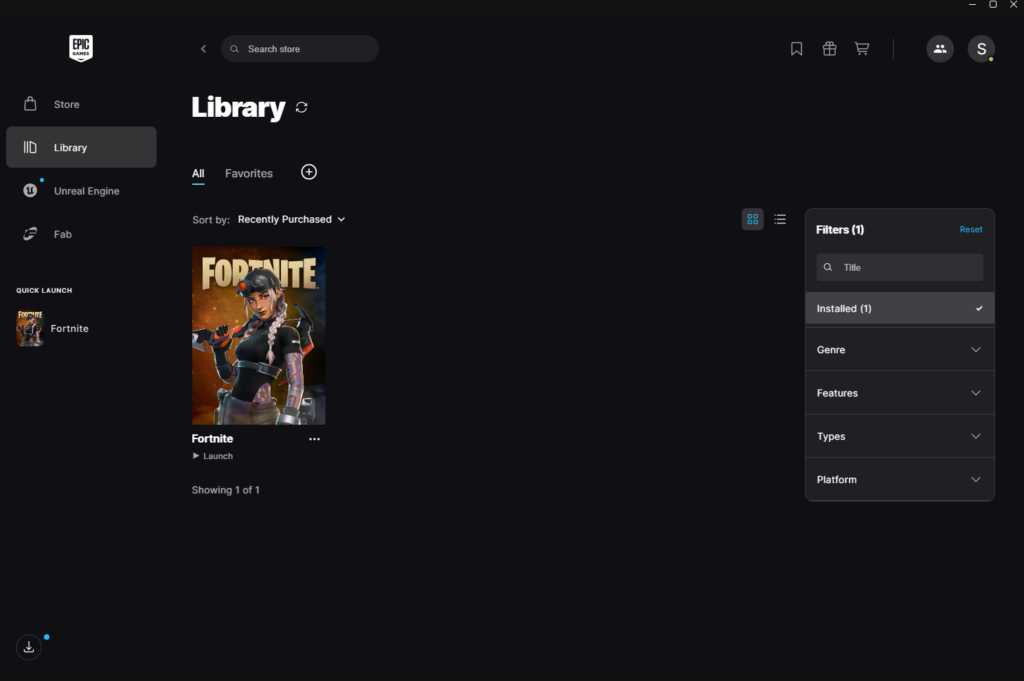Refresh the Library with refresh icon
Image resolution: width=1024 pixels, height=681 pixels.
click(x=301, y=107)
